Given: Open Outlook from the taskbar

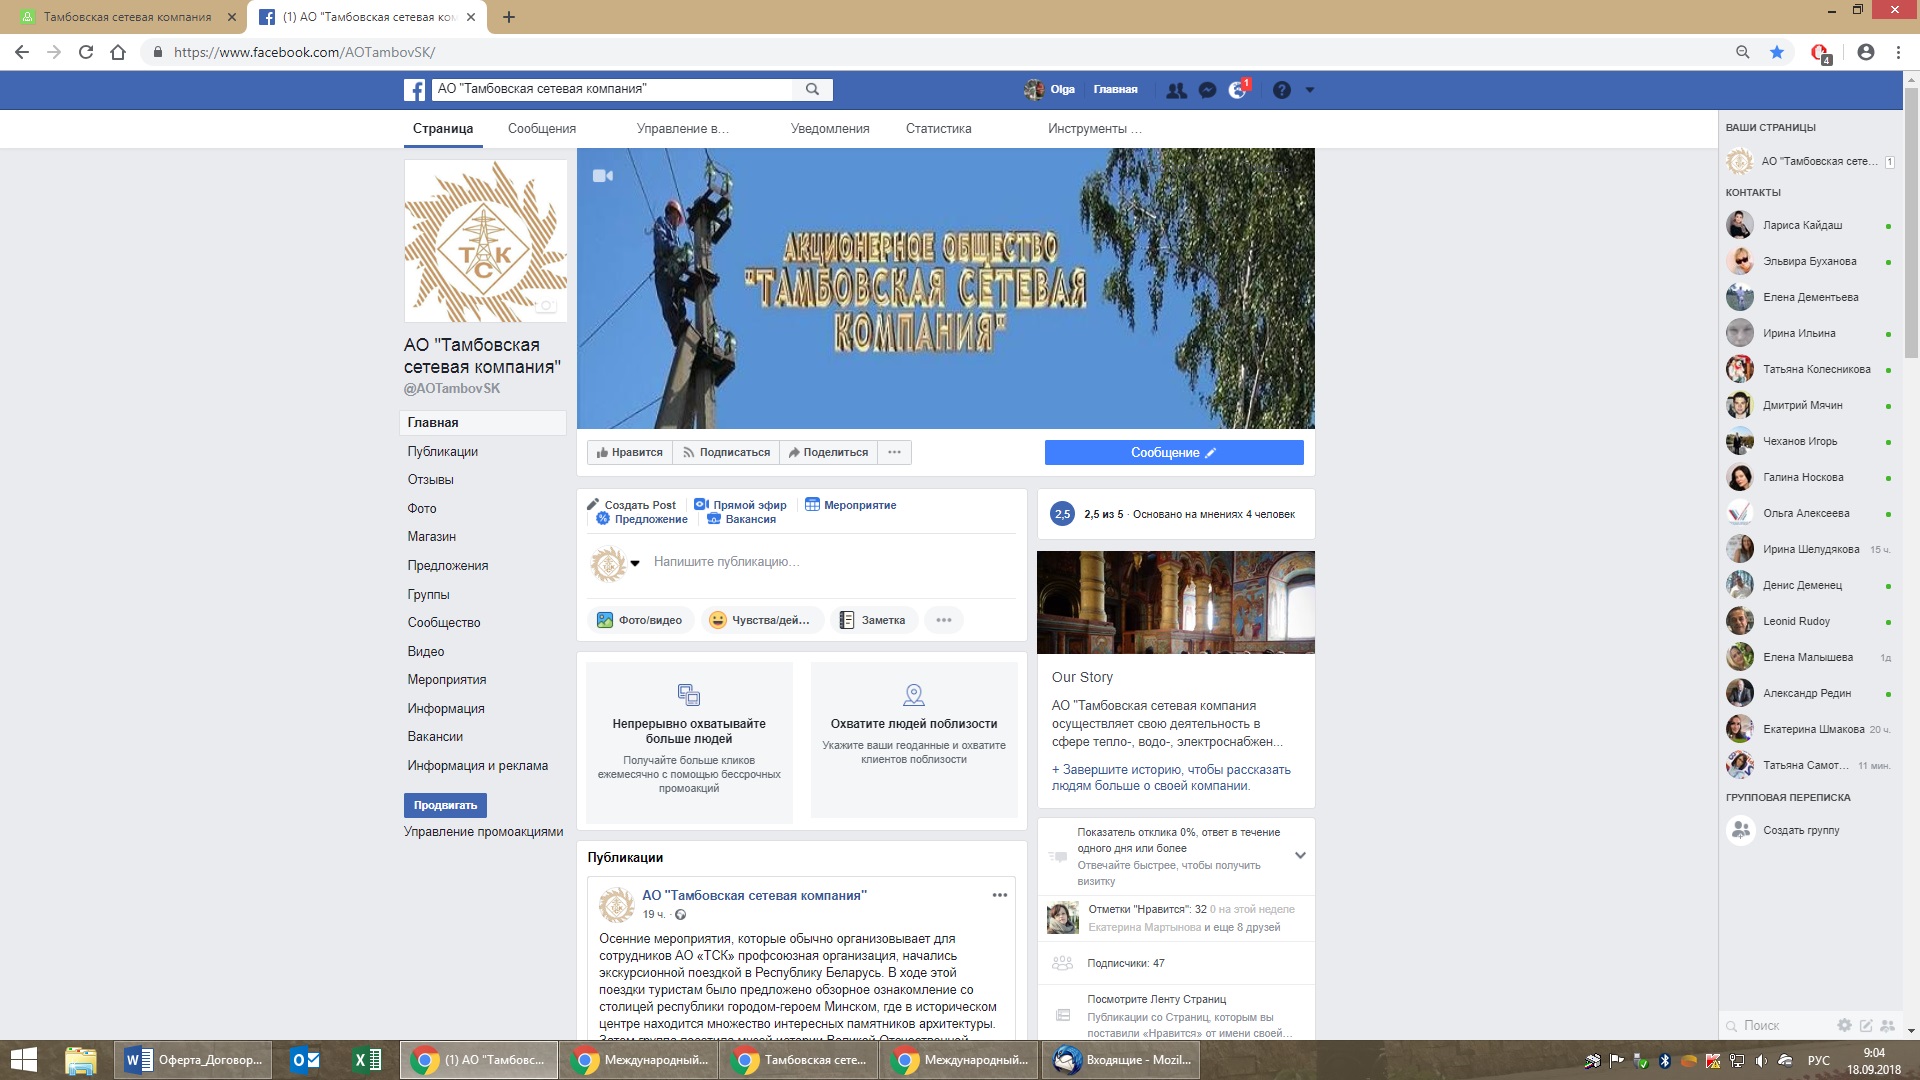Looking at the screenshot, I should [305, 1060].
